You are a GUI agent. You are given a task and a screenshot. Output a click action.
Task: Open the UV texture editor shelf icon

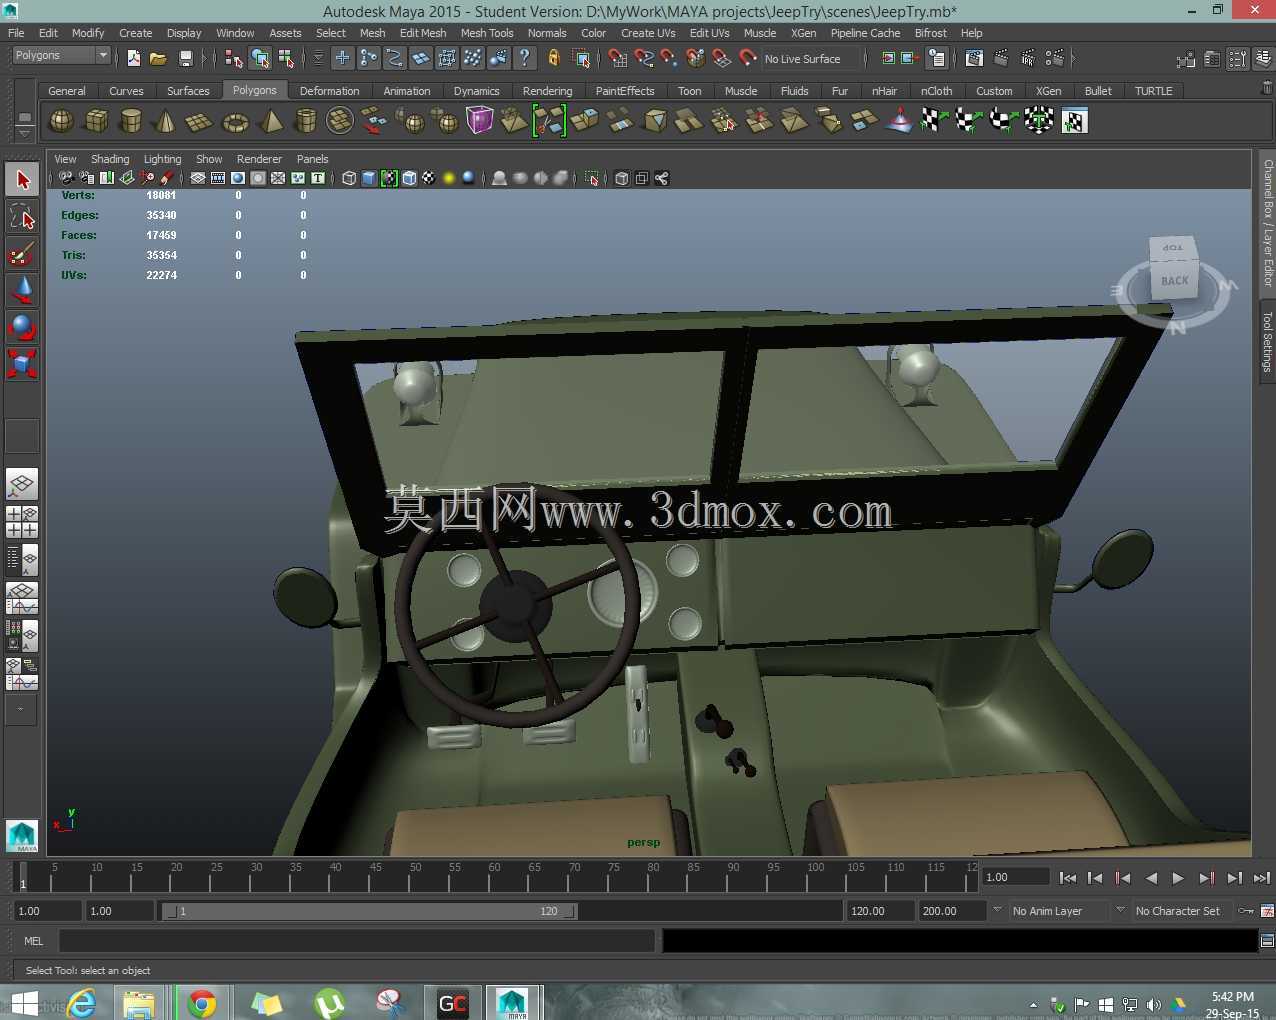(x=1074, y=121)
